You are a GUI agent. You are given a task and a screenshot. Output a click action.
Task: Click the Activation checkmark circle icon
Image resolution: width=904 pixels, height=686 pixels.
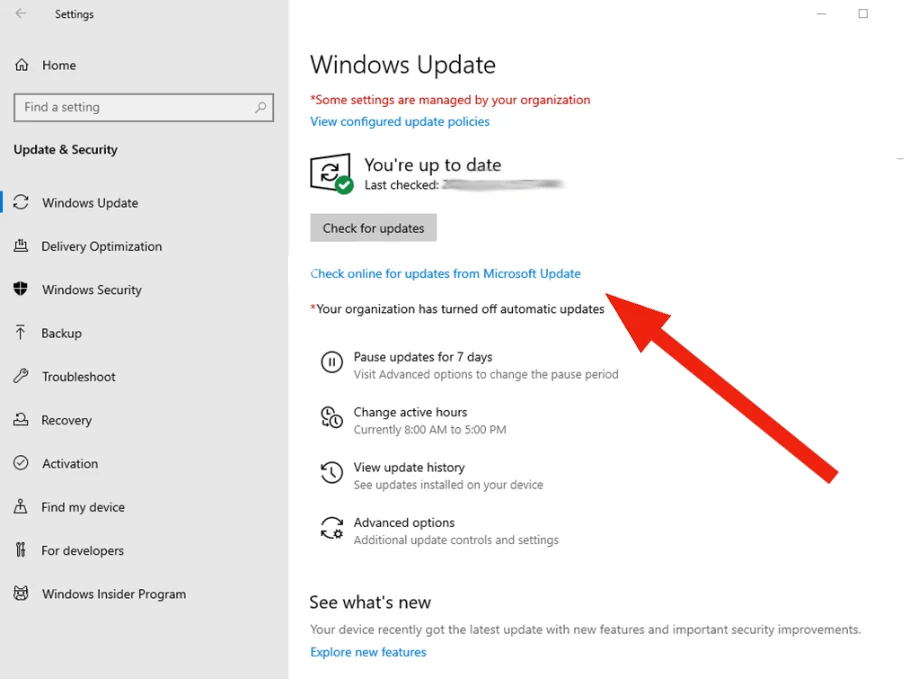click(x=21, y=463)
